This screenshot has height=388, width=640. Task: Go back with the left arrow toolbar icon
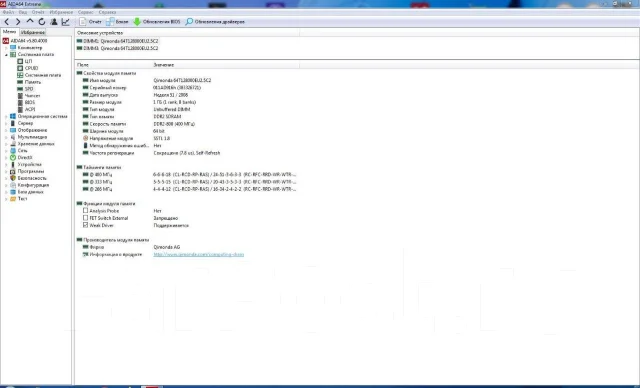[7, 22]
